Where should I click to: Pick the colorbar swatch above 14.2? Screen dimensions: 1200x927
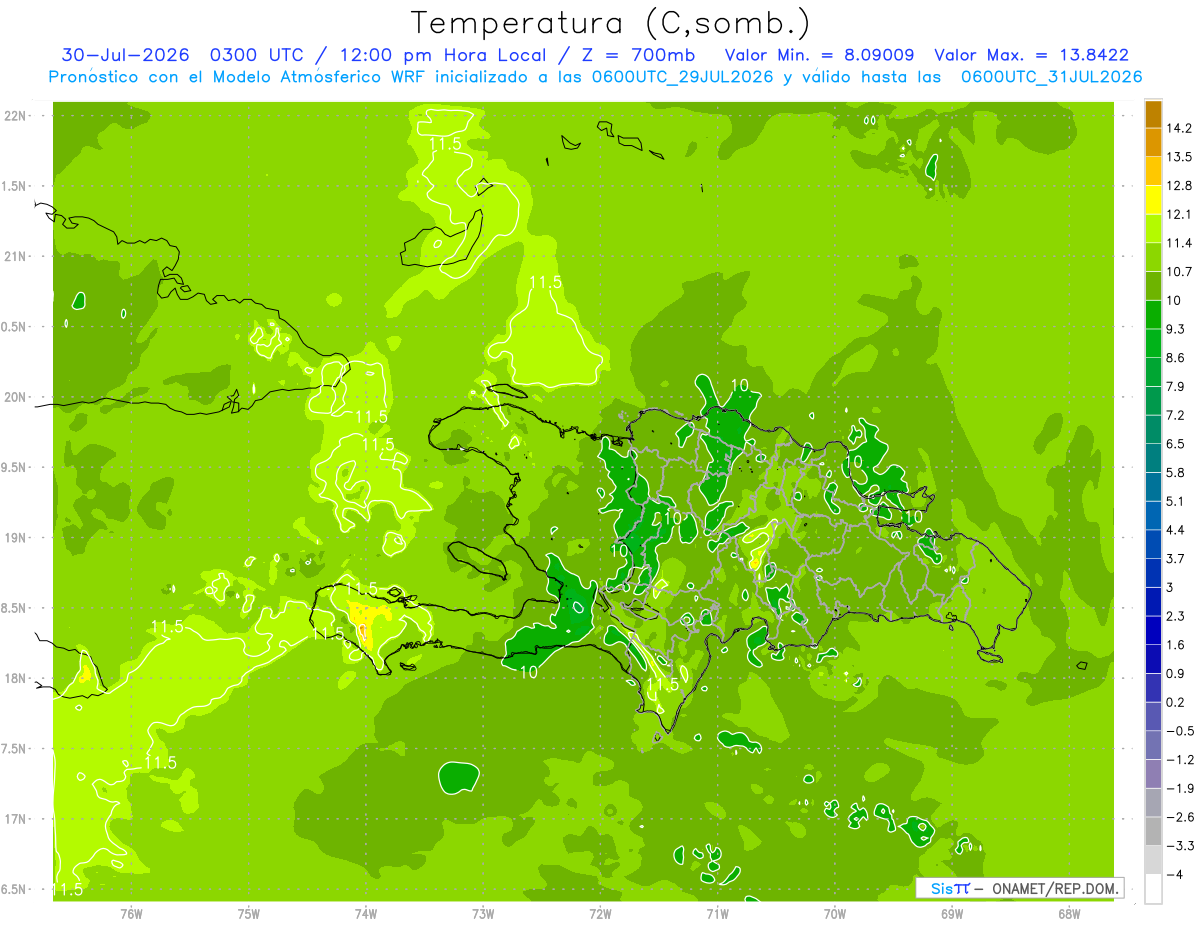[1153, 114]
